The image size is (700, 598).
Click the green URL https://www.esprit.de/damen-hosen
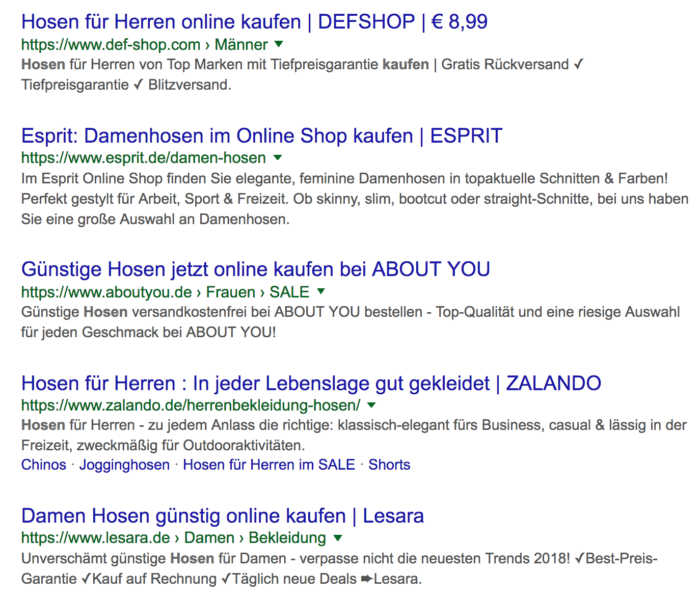click(x=144, y=158)
